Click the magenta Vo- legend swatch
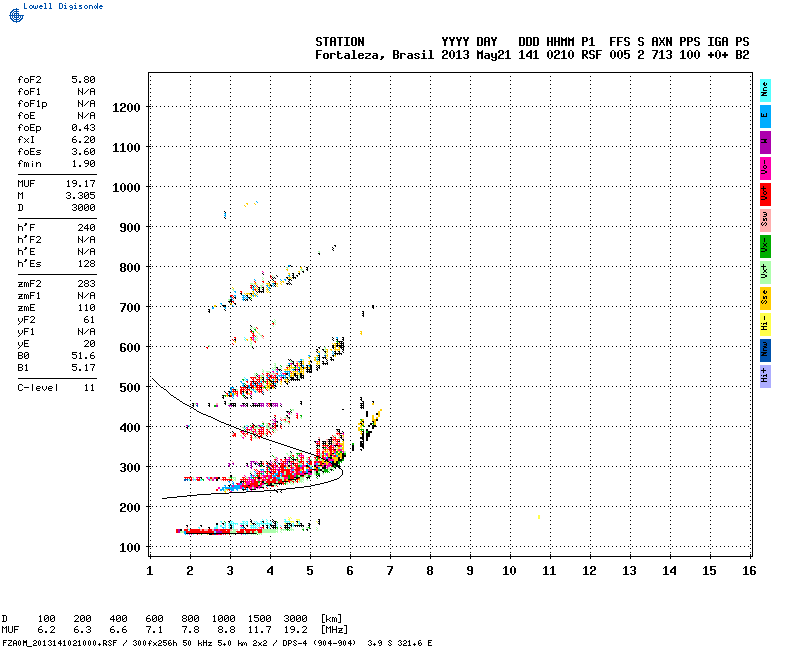This screenshot has width=800, height=650. (x=765, y=168)
